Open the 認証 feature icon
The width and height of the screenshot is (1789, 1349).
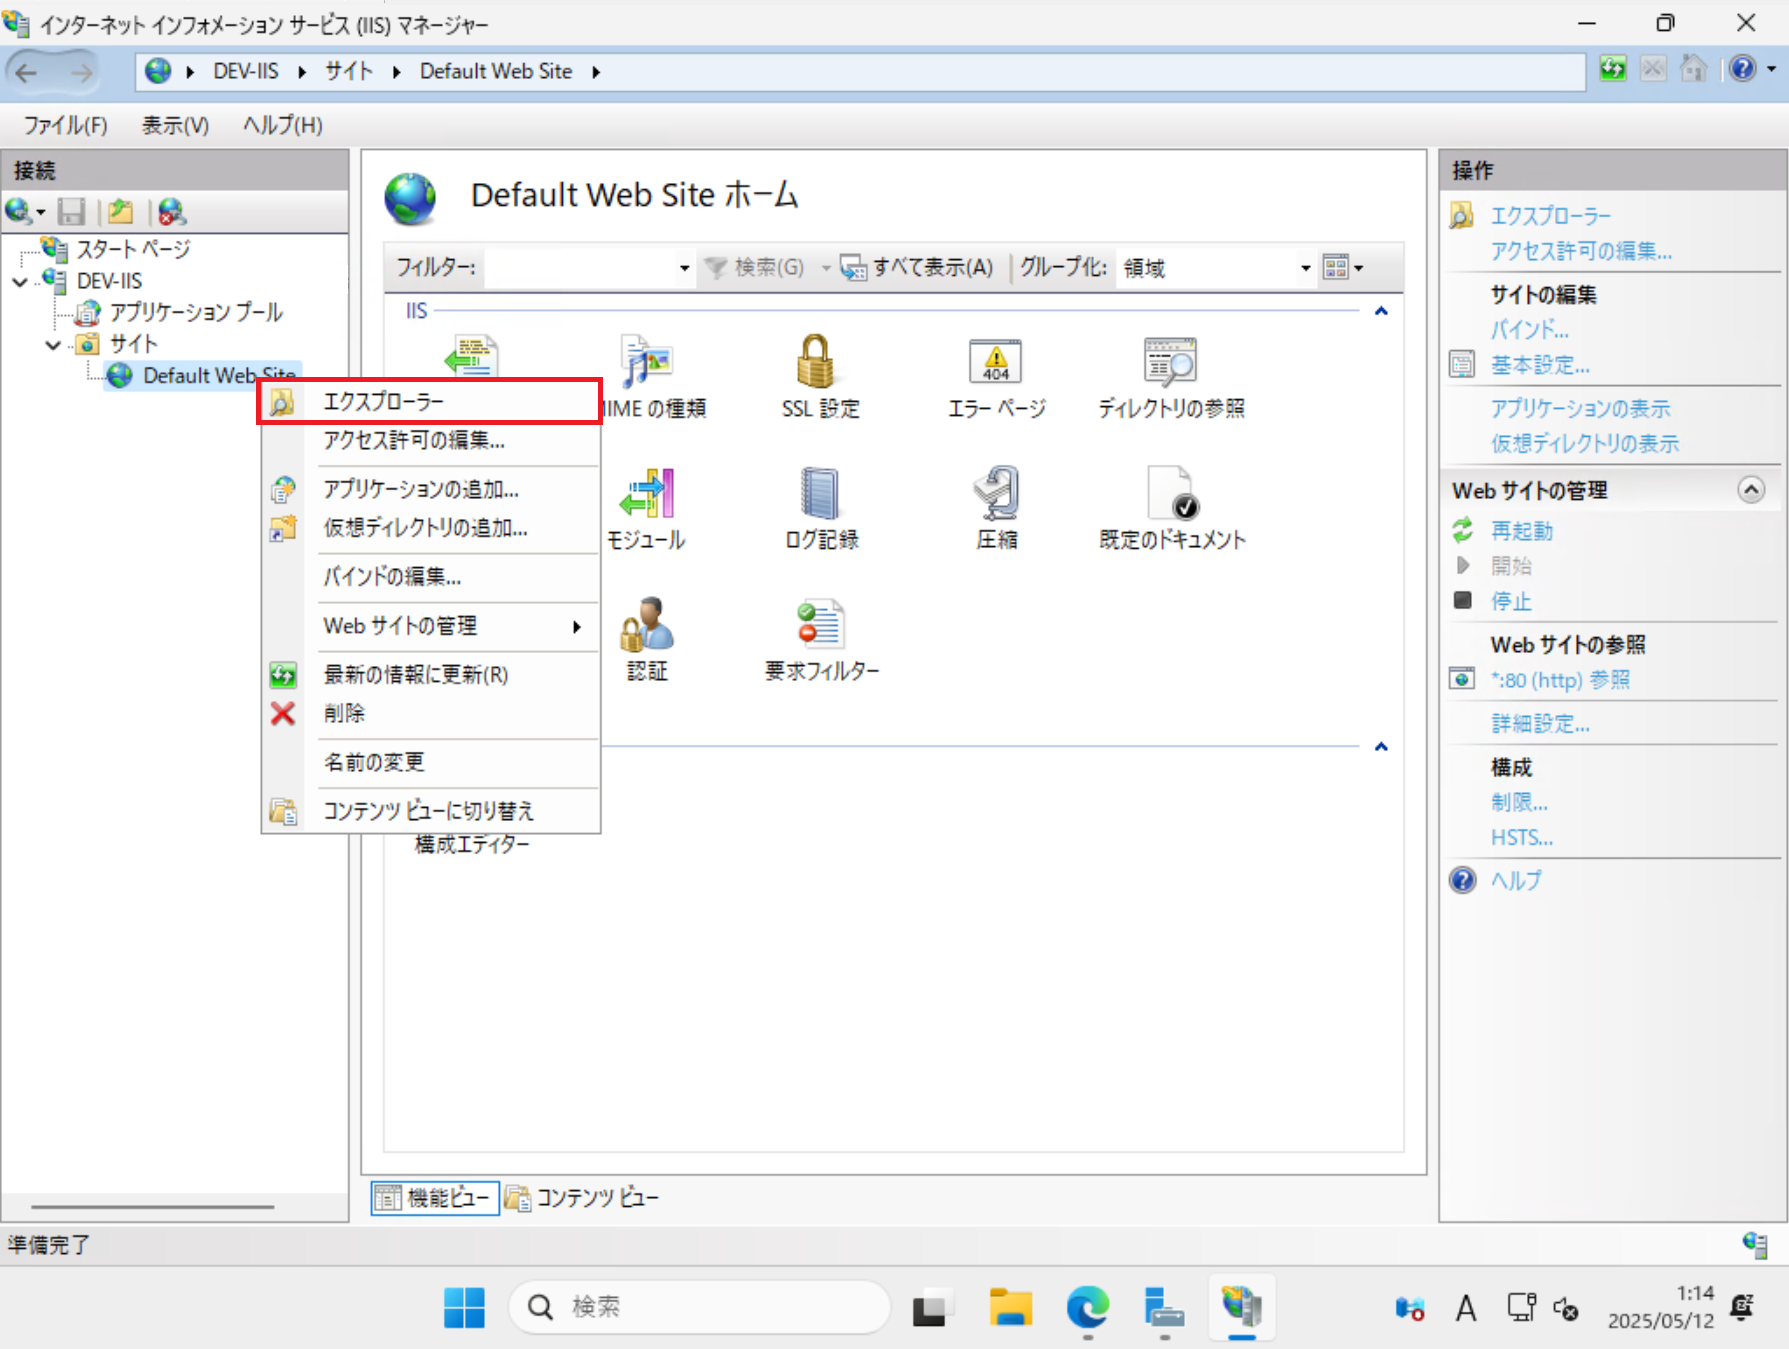click(x=647, y=640)
